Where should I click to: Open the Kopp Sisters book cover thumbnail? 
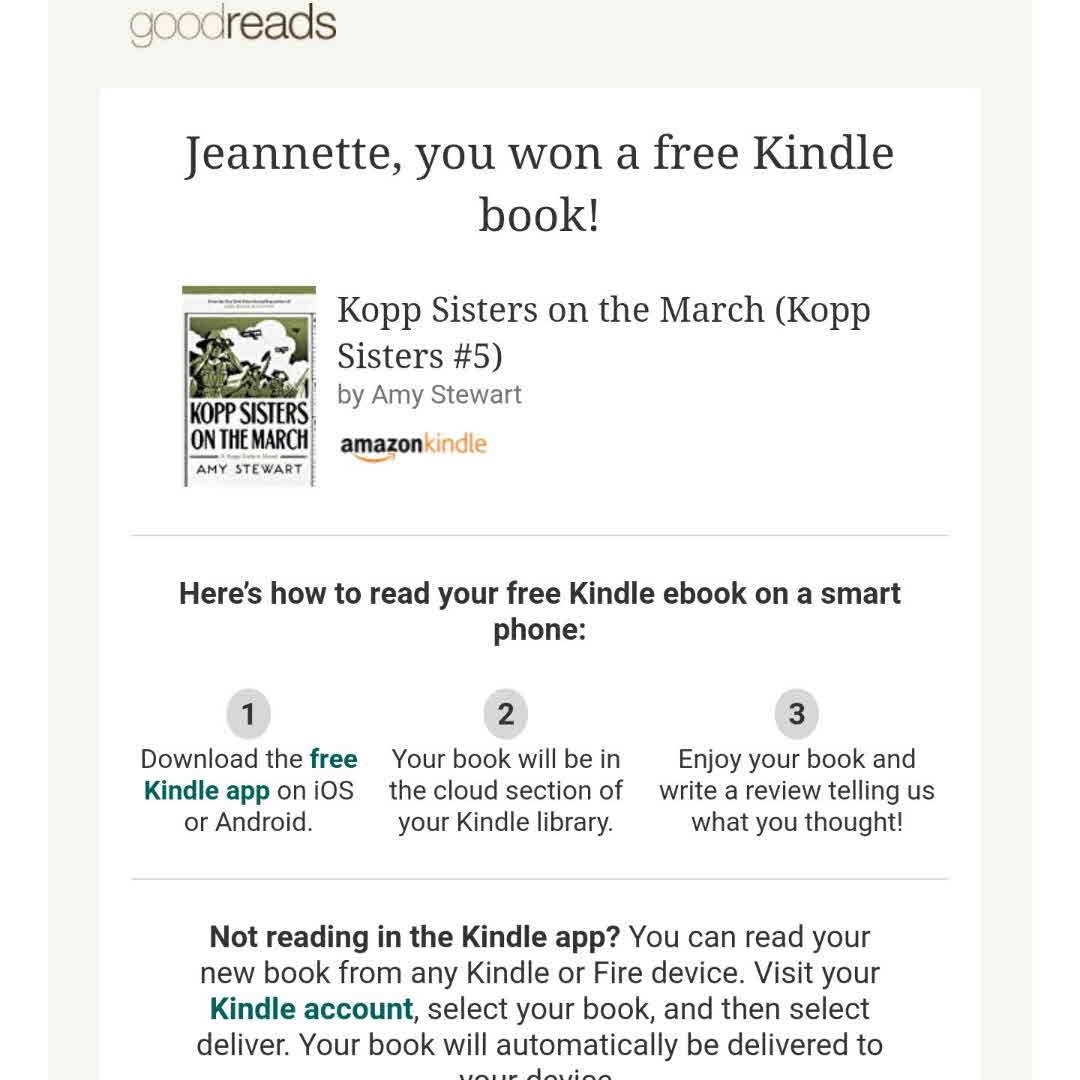click(x=249, y=387)
